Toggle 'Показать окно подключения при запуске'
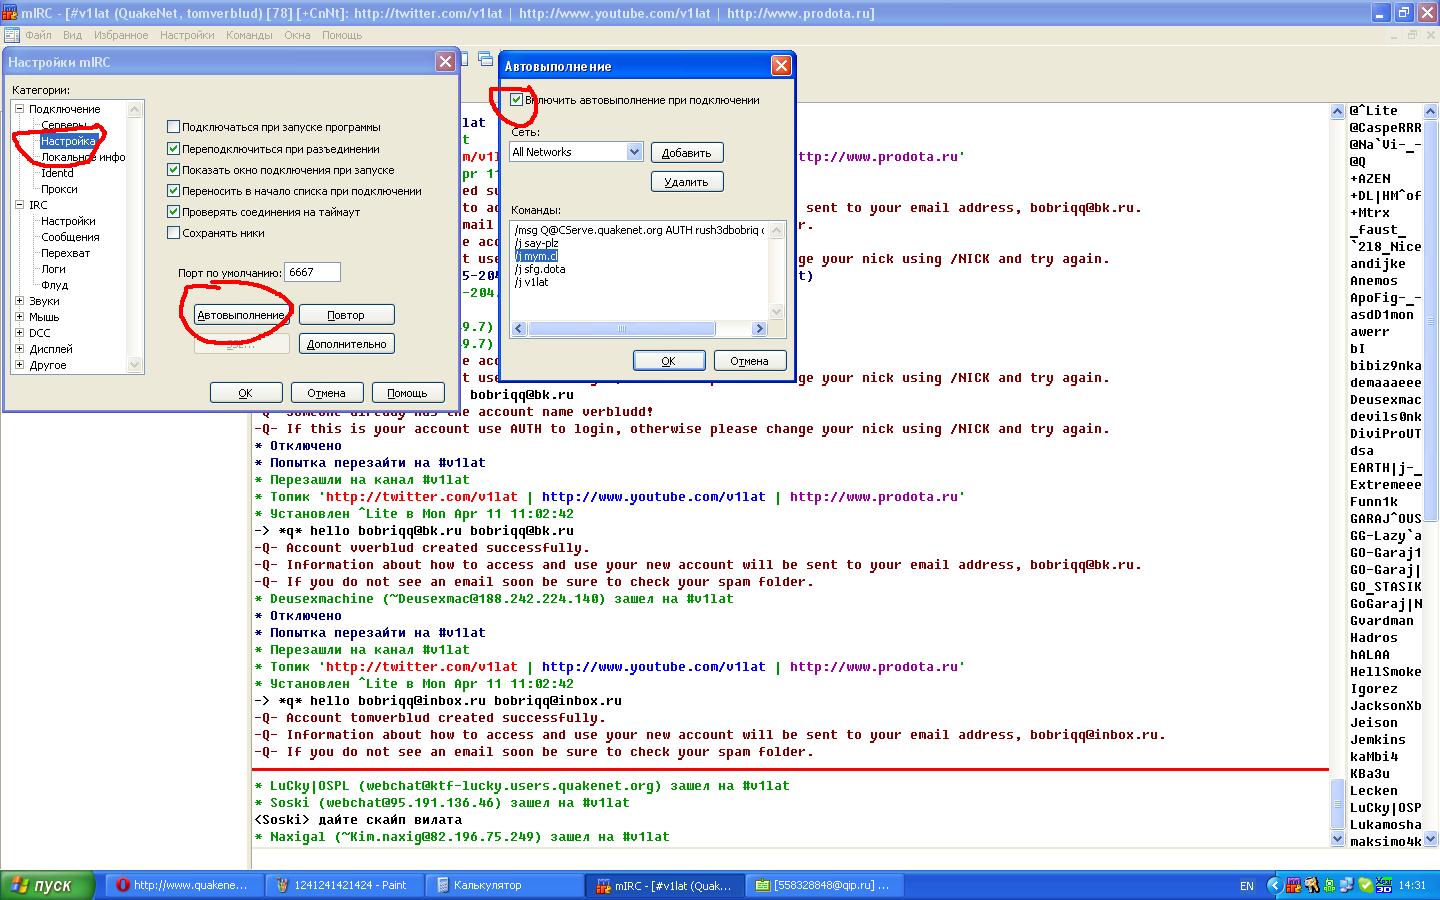Image resolution: width=1440 pixels, height=900 pixels. [173, 170]
